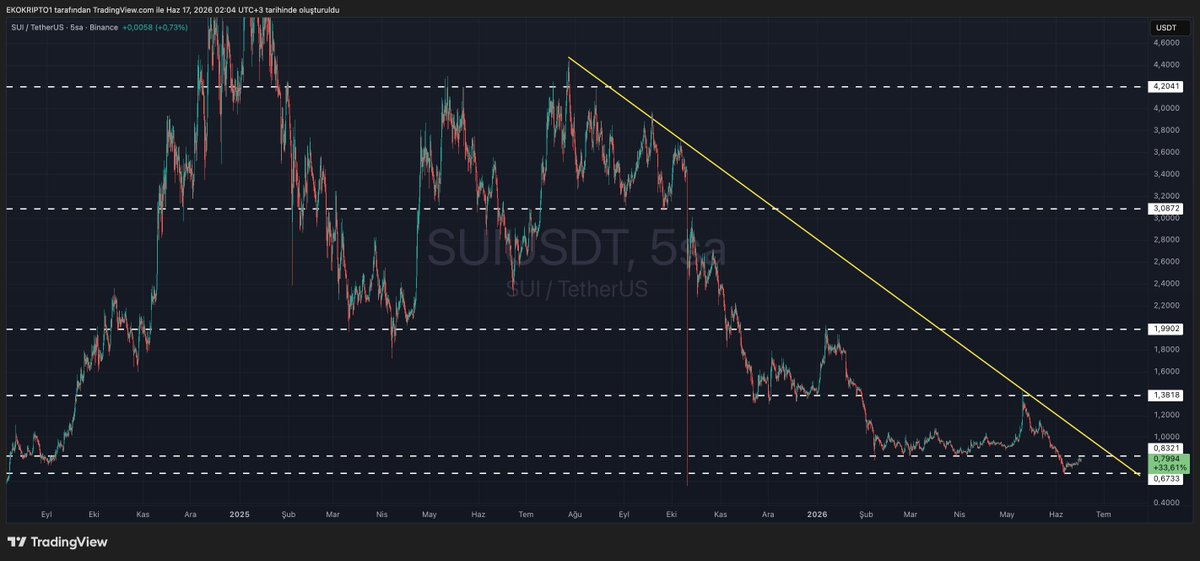Select the 4,2041 price line label

pyautogui.click(x=1167, y=87)
